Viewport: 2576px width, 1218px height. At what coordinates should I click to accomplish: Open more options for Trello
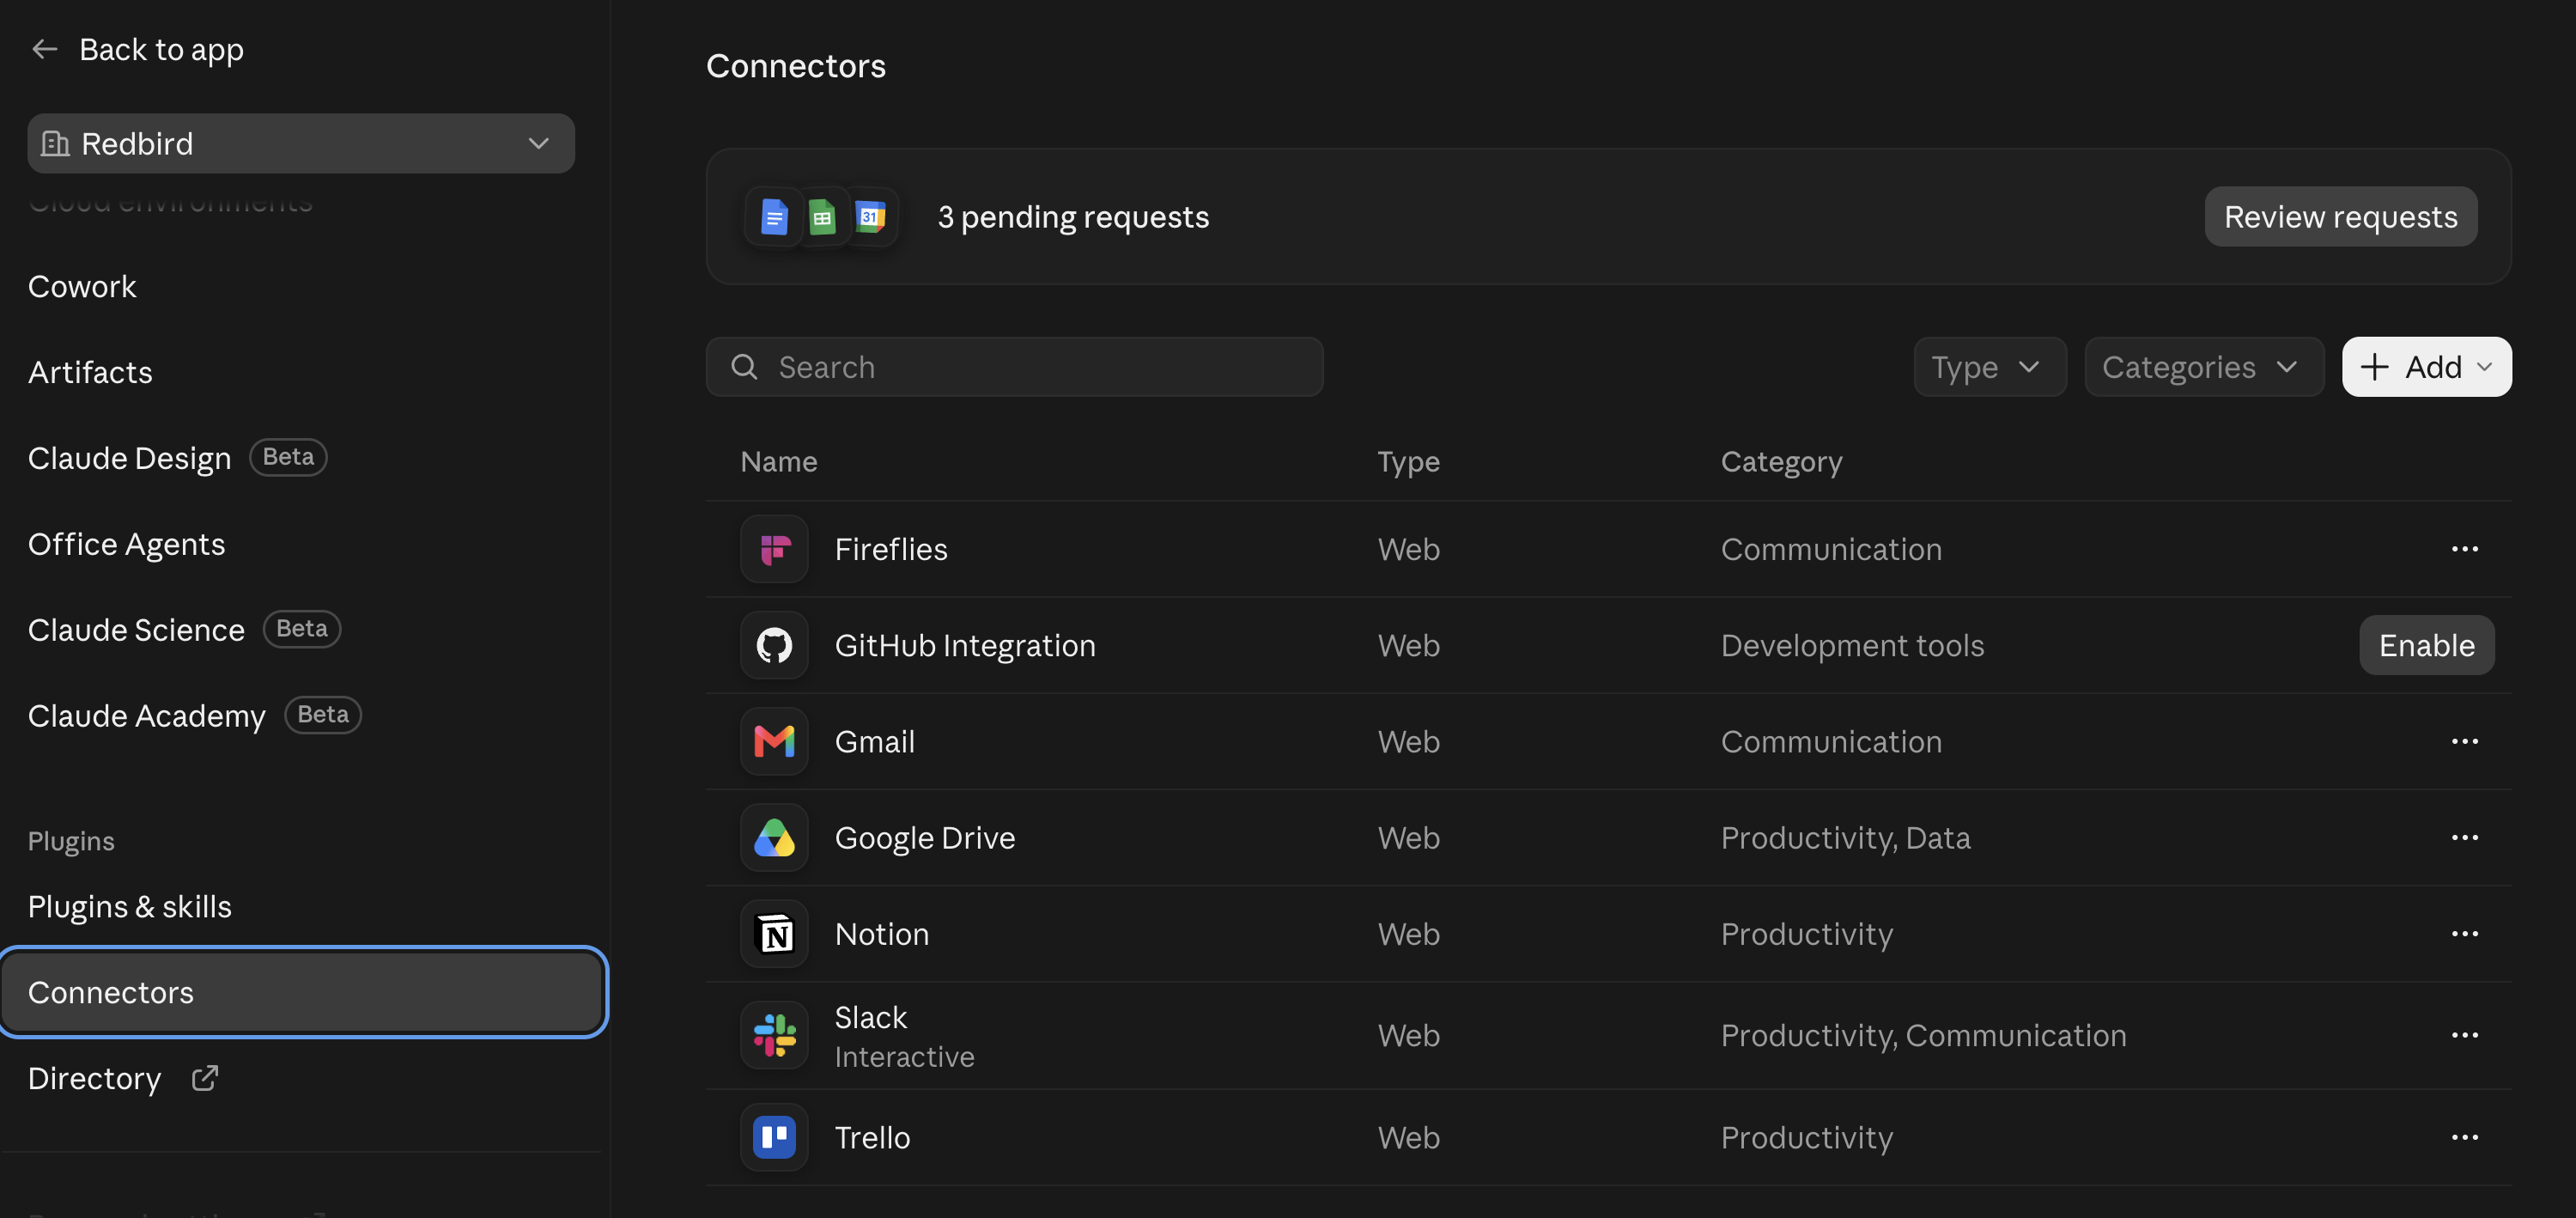pos(2464,1137)
